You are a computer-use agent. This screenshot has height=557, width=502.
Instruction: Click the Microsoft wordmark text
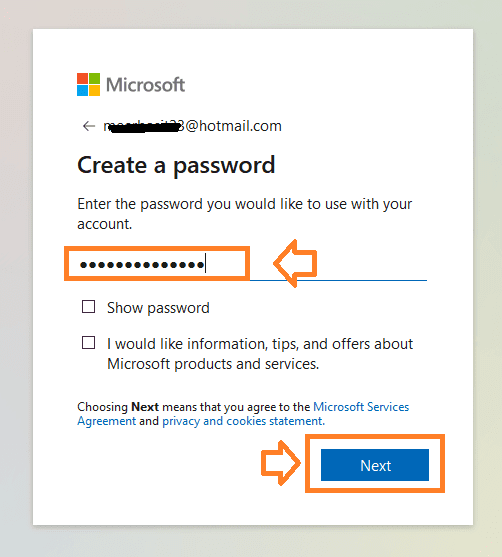145,85
